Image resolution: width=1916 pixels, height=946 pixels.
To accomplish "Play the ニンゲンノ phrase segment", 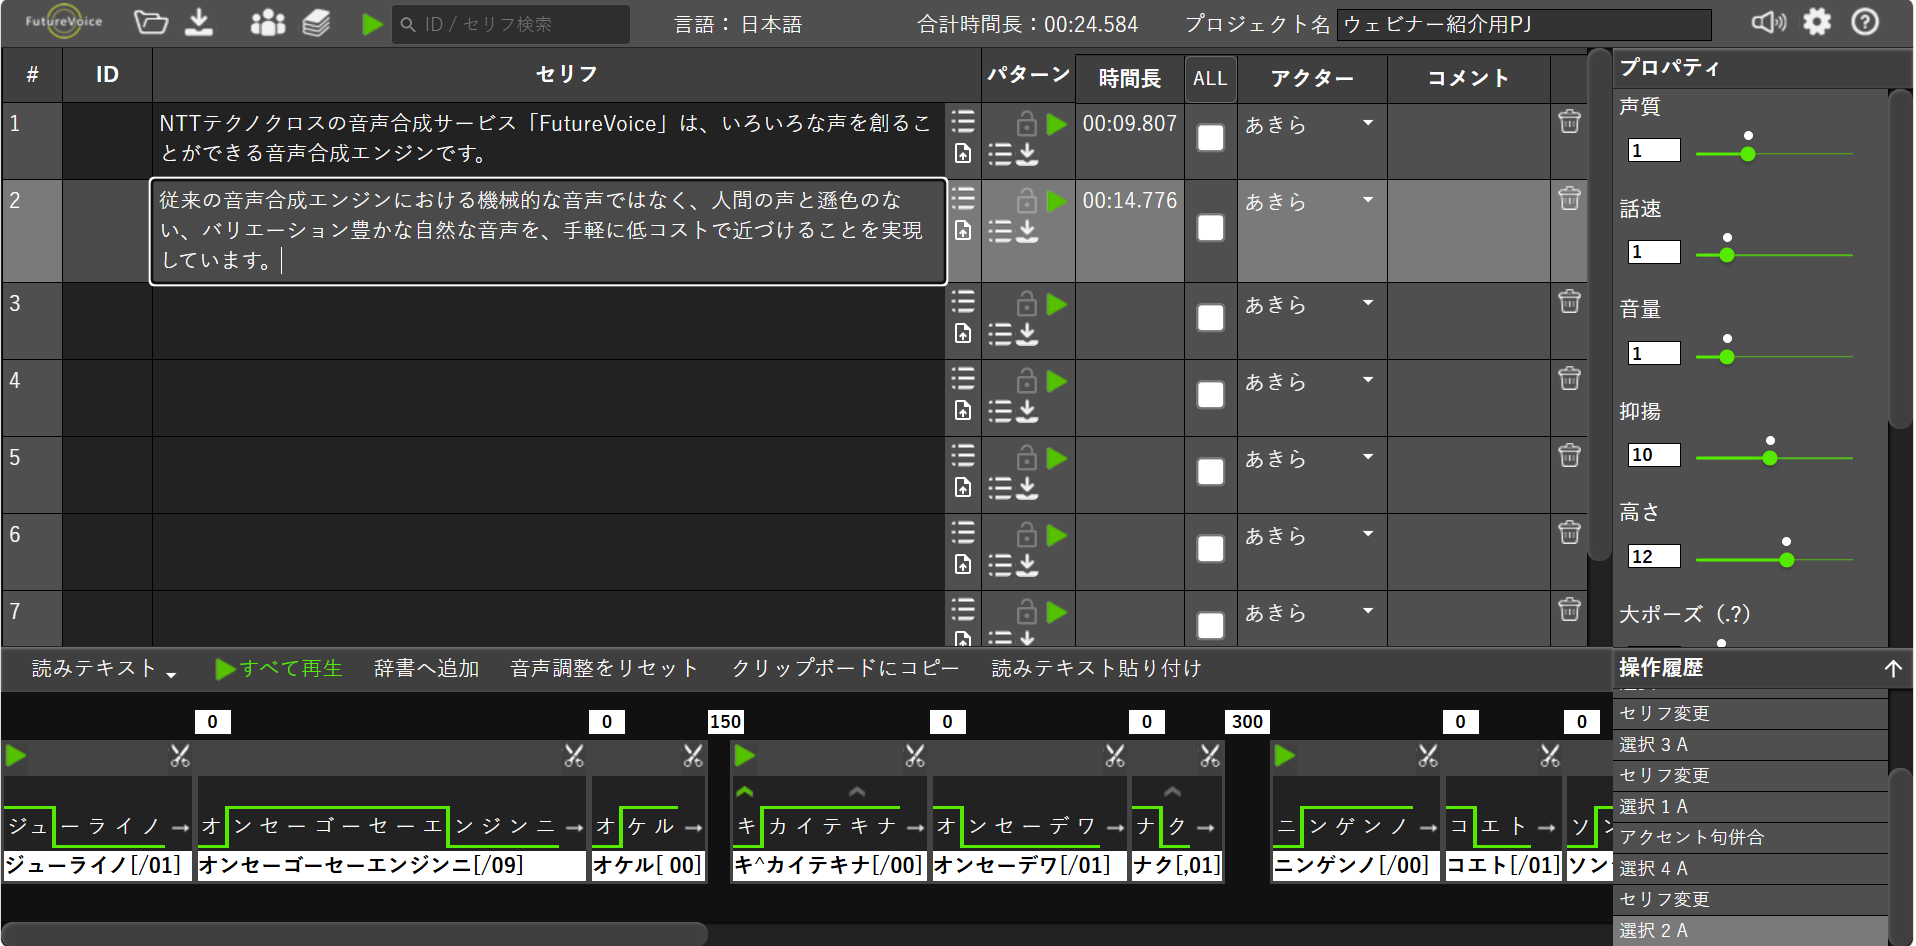I will (1285, 755).
